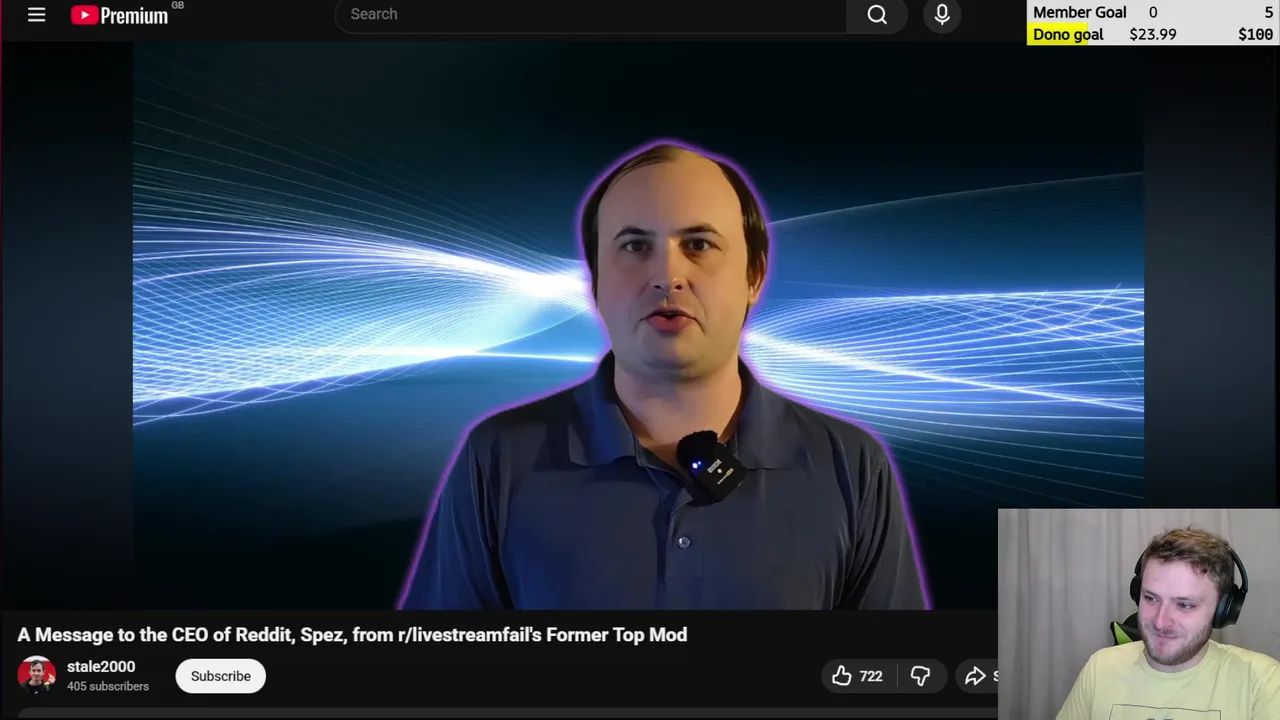Focus the Search input field

(x=591, y=14)
